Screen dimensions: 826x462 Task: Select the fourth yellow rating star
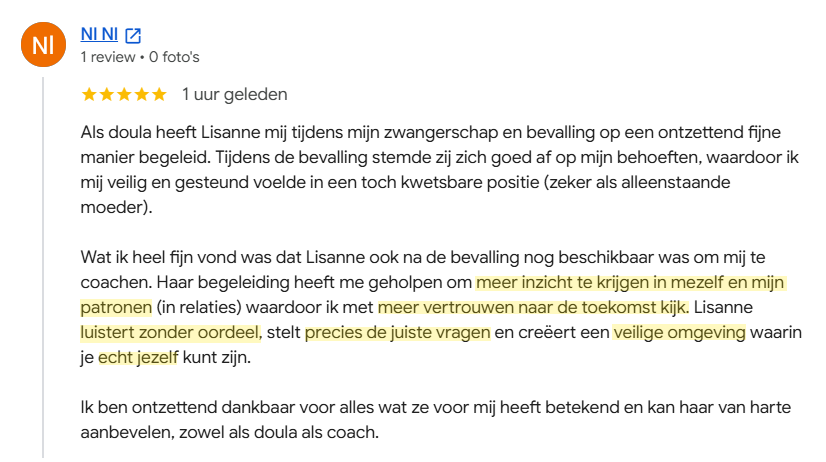tap(141, 94)
